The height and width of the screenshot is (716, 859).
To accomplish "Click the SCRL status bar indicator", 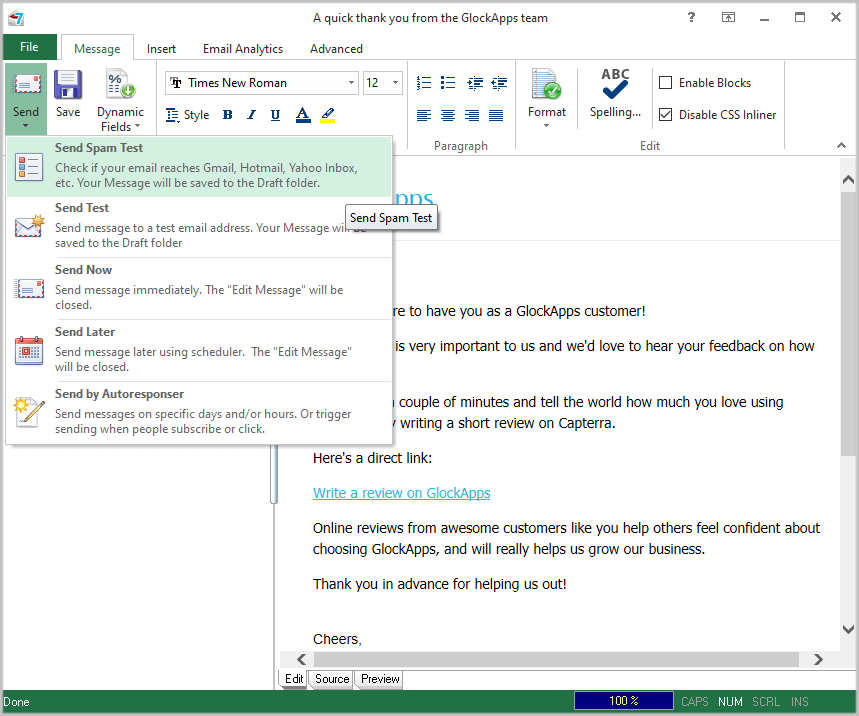I will click(766, 702).
